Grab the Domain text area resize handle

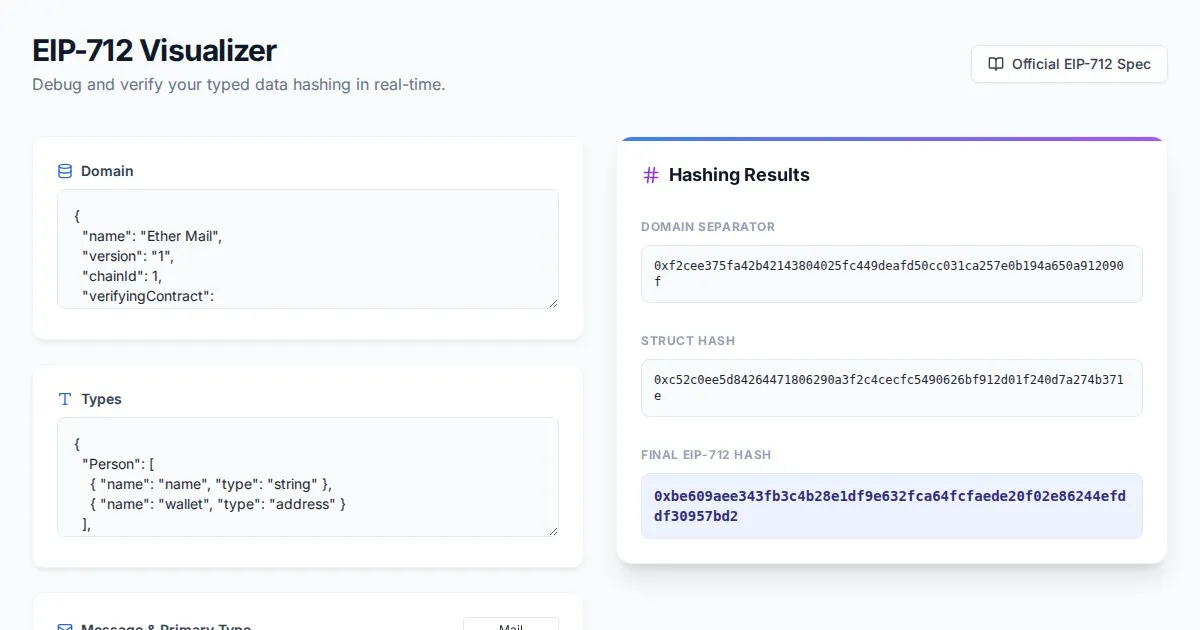coord(552,302)
